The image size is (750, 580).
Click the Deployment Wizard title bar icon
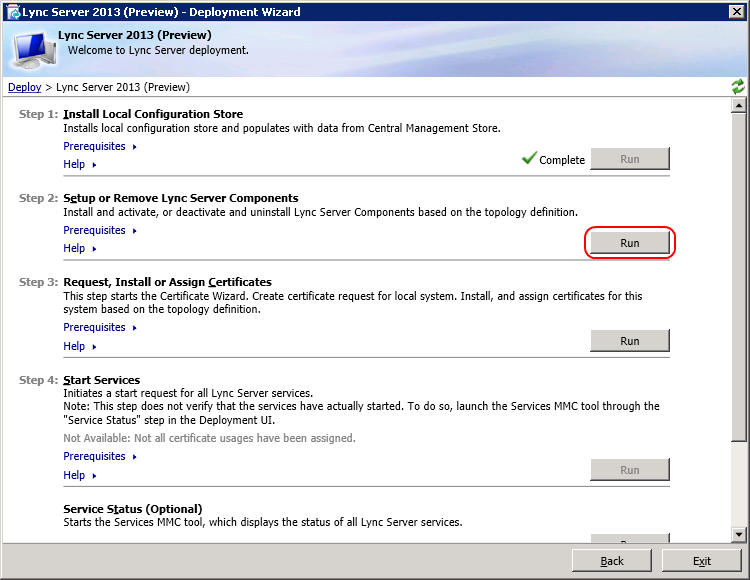pos(14,12)
